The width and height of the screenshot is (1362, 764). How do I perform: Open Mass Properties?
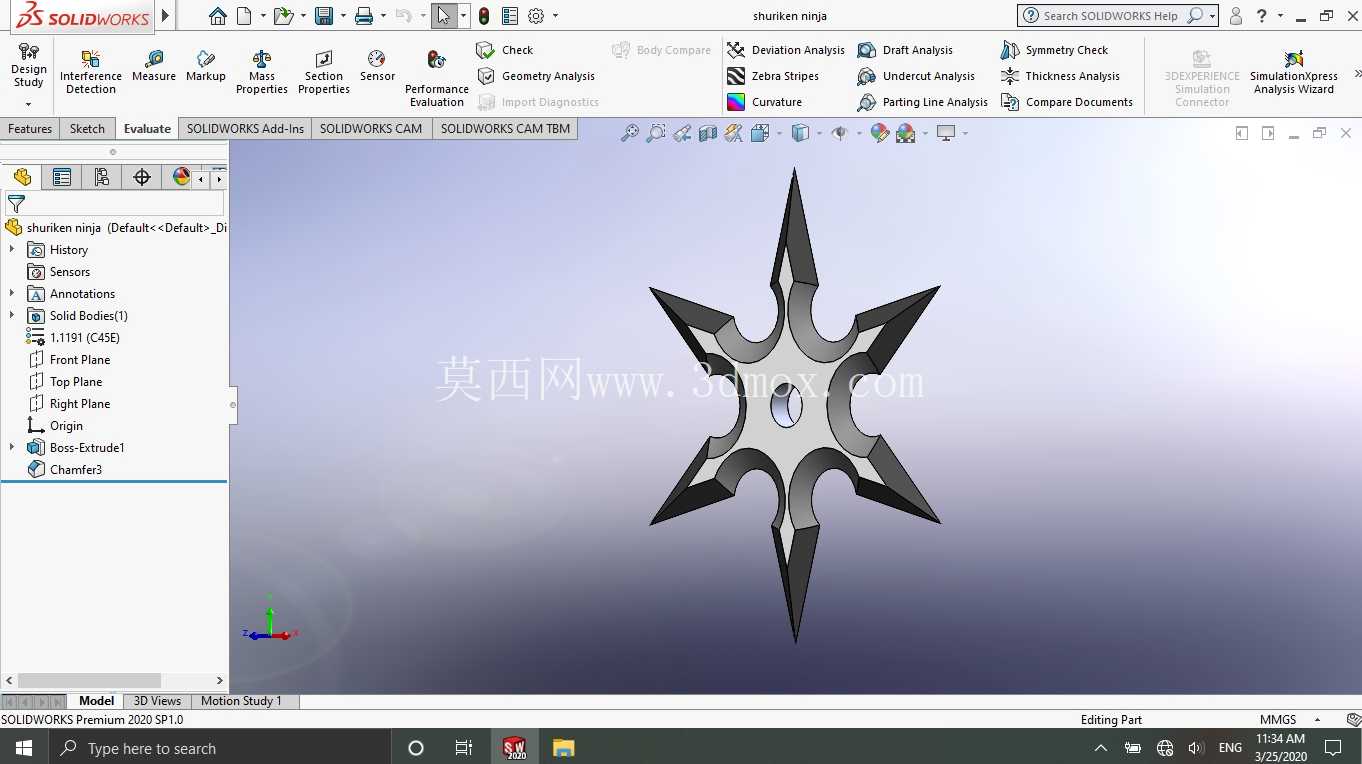pyautogui.click(x=262, y=72)
